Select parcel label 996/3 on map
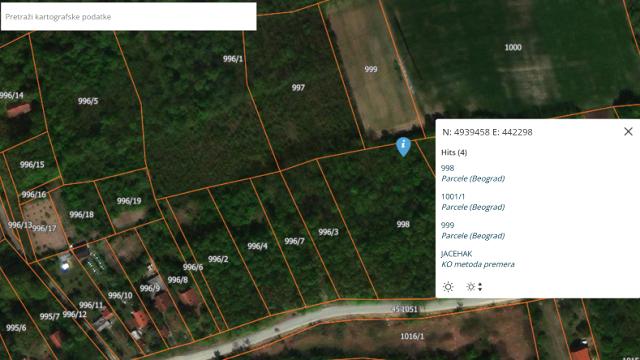 point(328,232)
